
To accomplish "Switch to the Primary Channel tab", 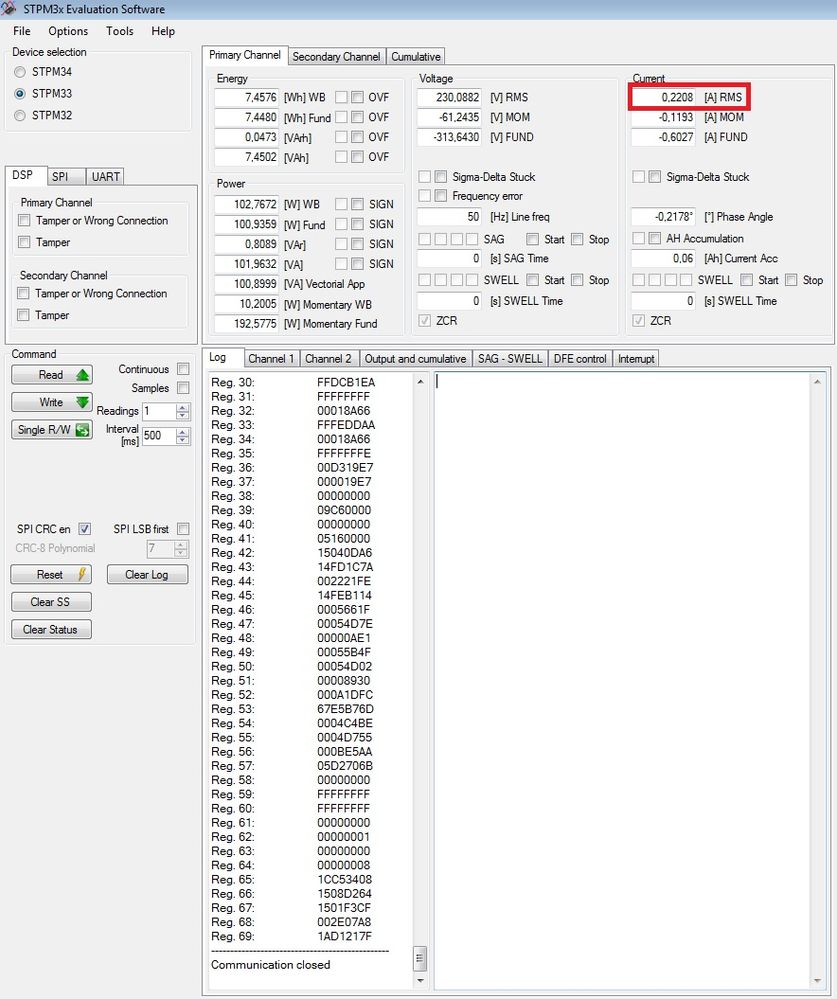I will (245, 55).
